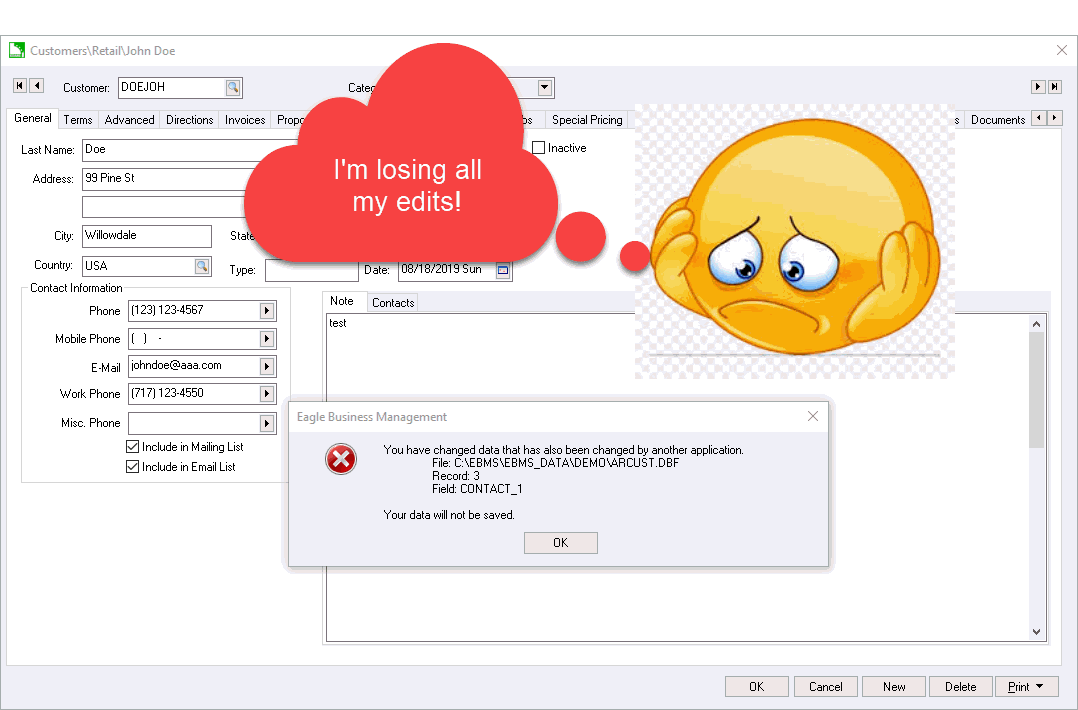
Task: Open the Country lookup magnifier icon
Action: [x=202, y=266]
